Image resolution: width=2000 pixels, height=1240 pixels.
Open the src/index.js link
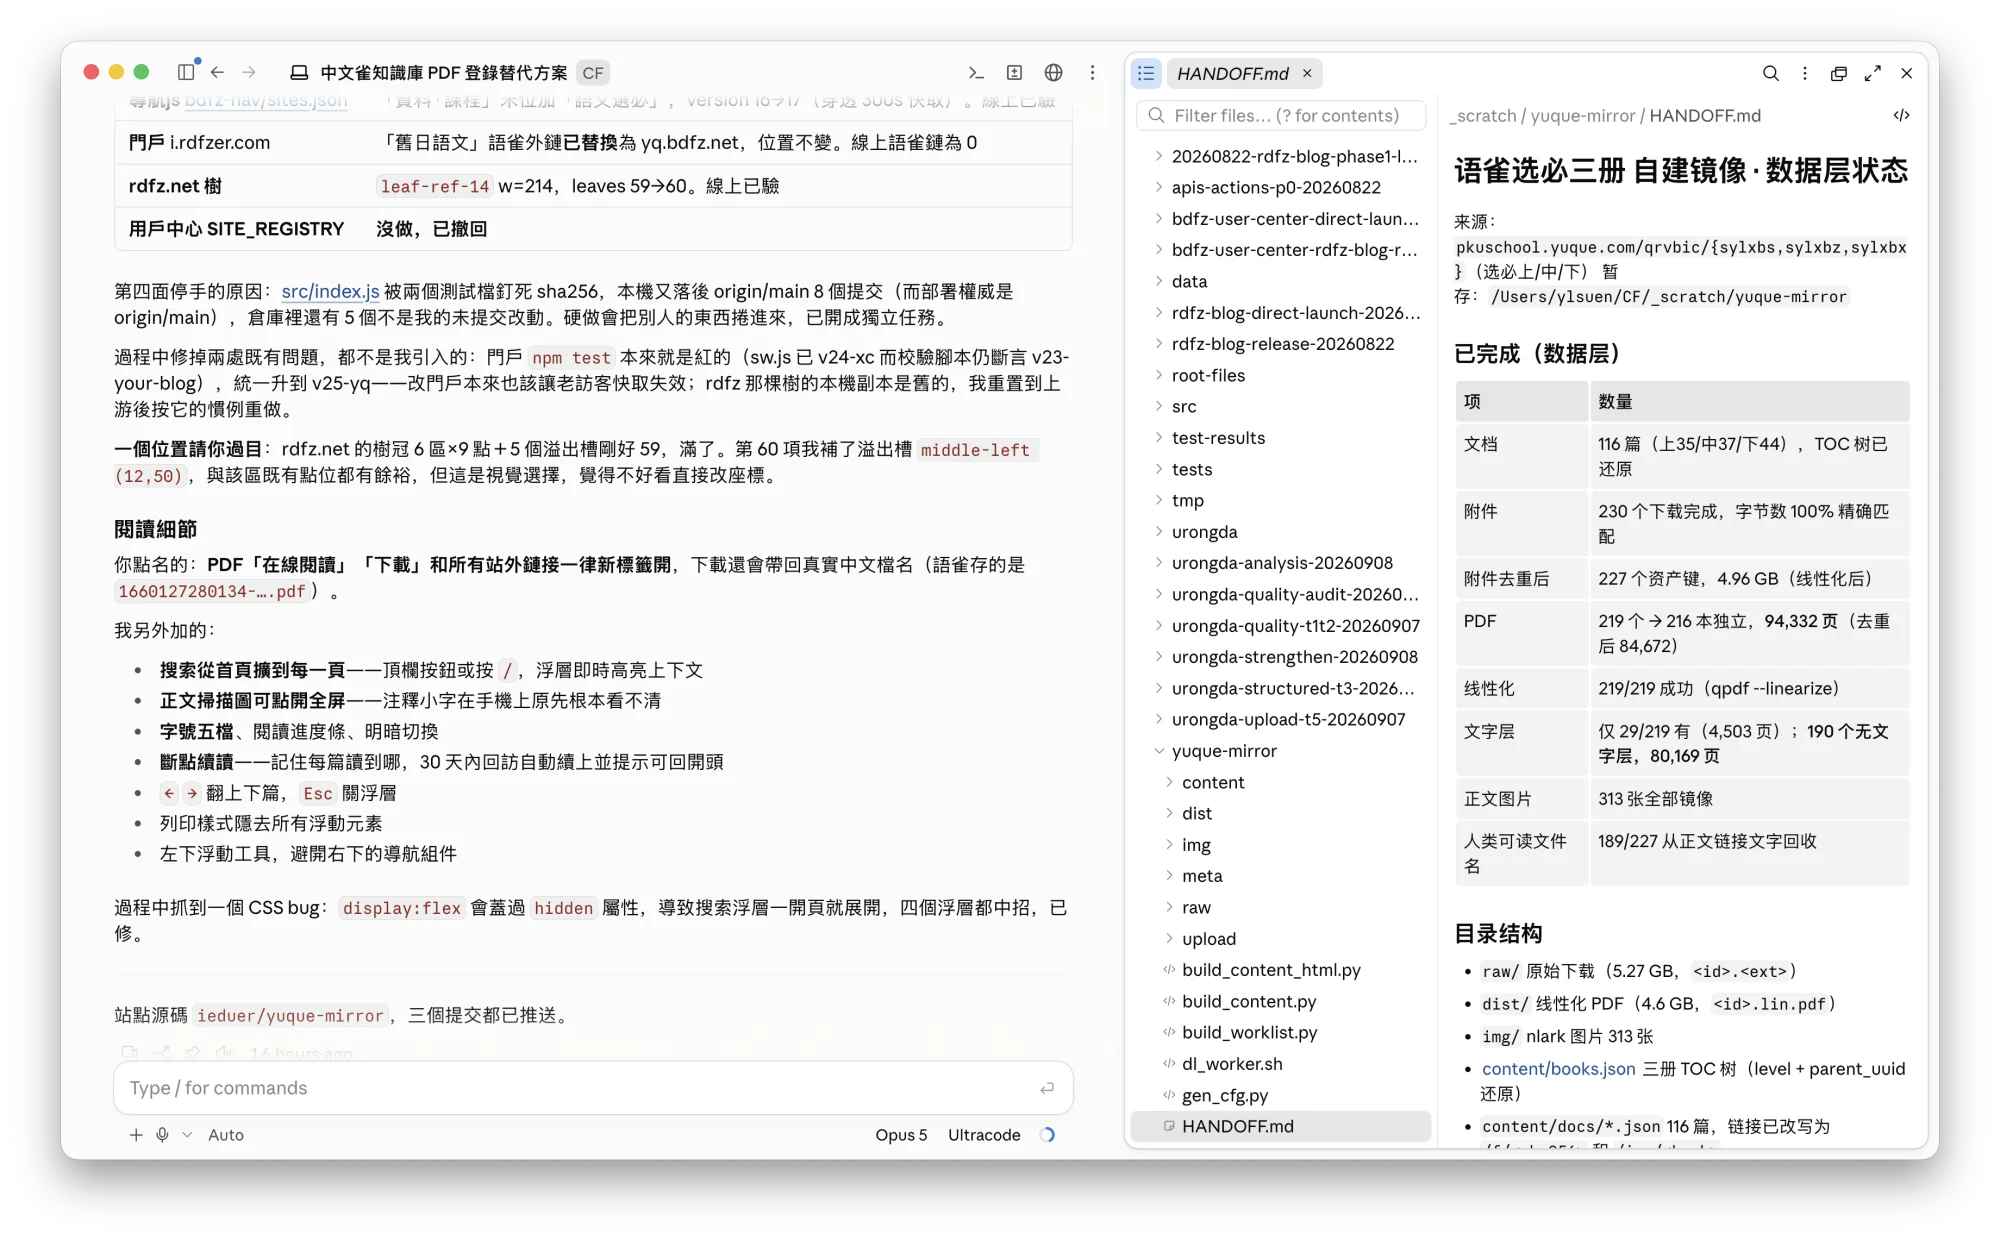[330, 291]
